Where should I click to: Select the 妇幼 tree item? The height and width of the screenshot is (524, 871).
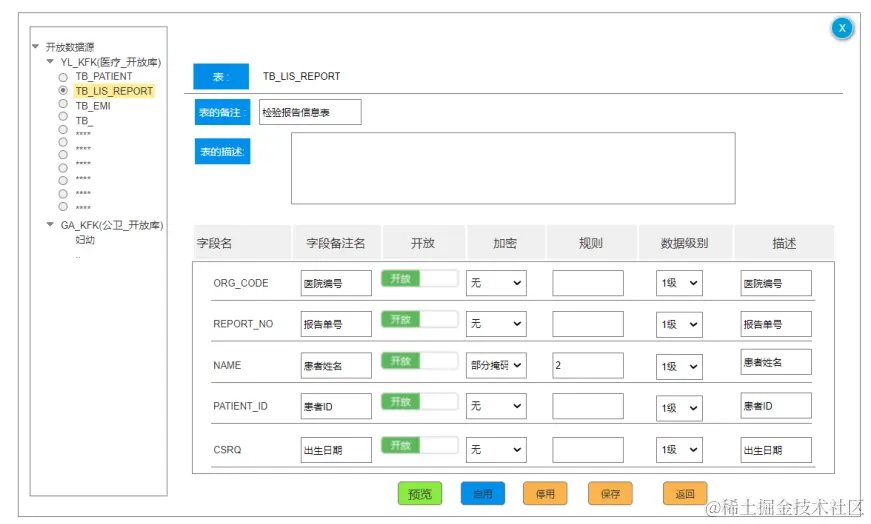pyautogui.click(x=85, y=240)
